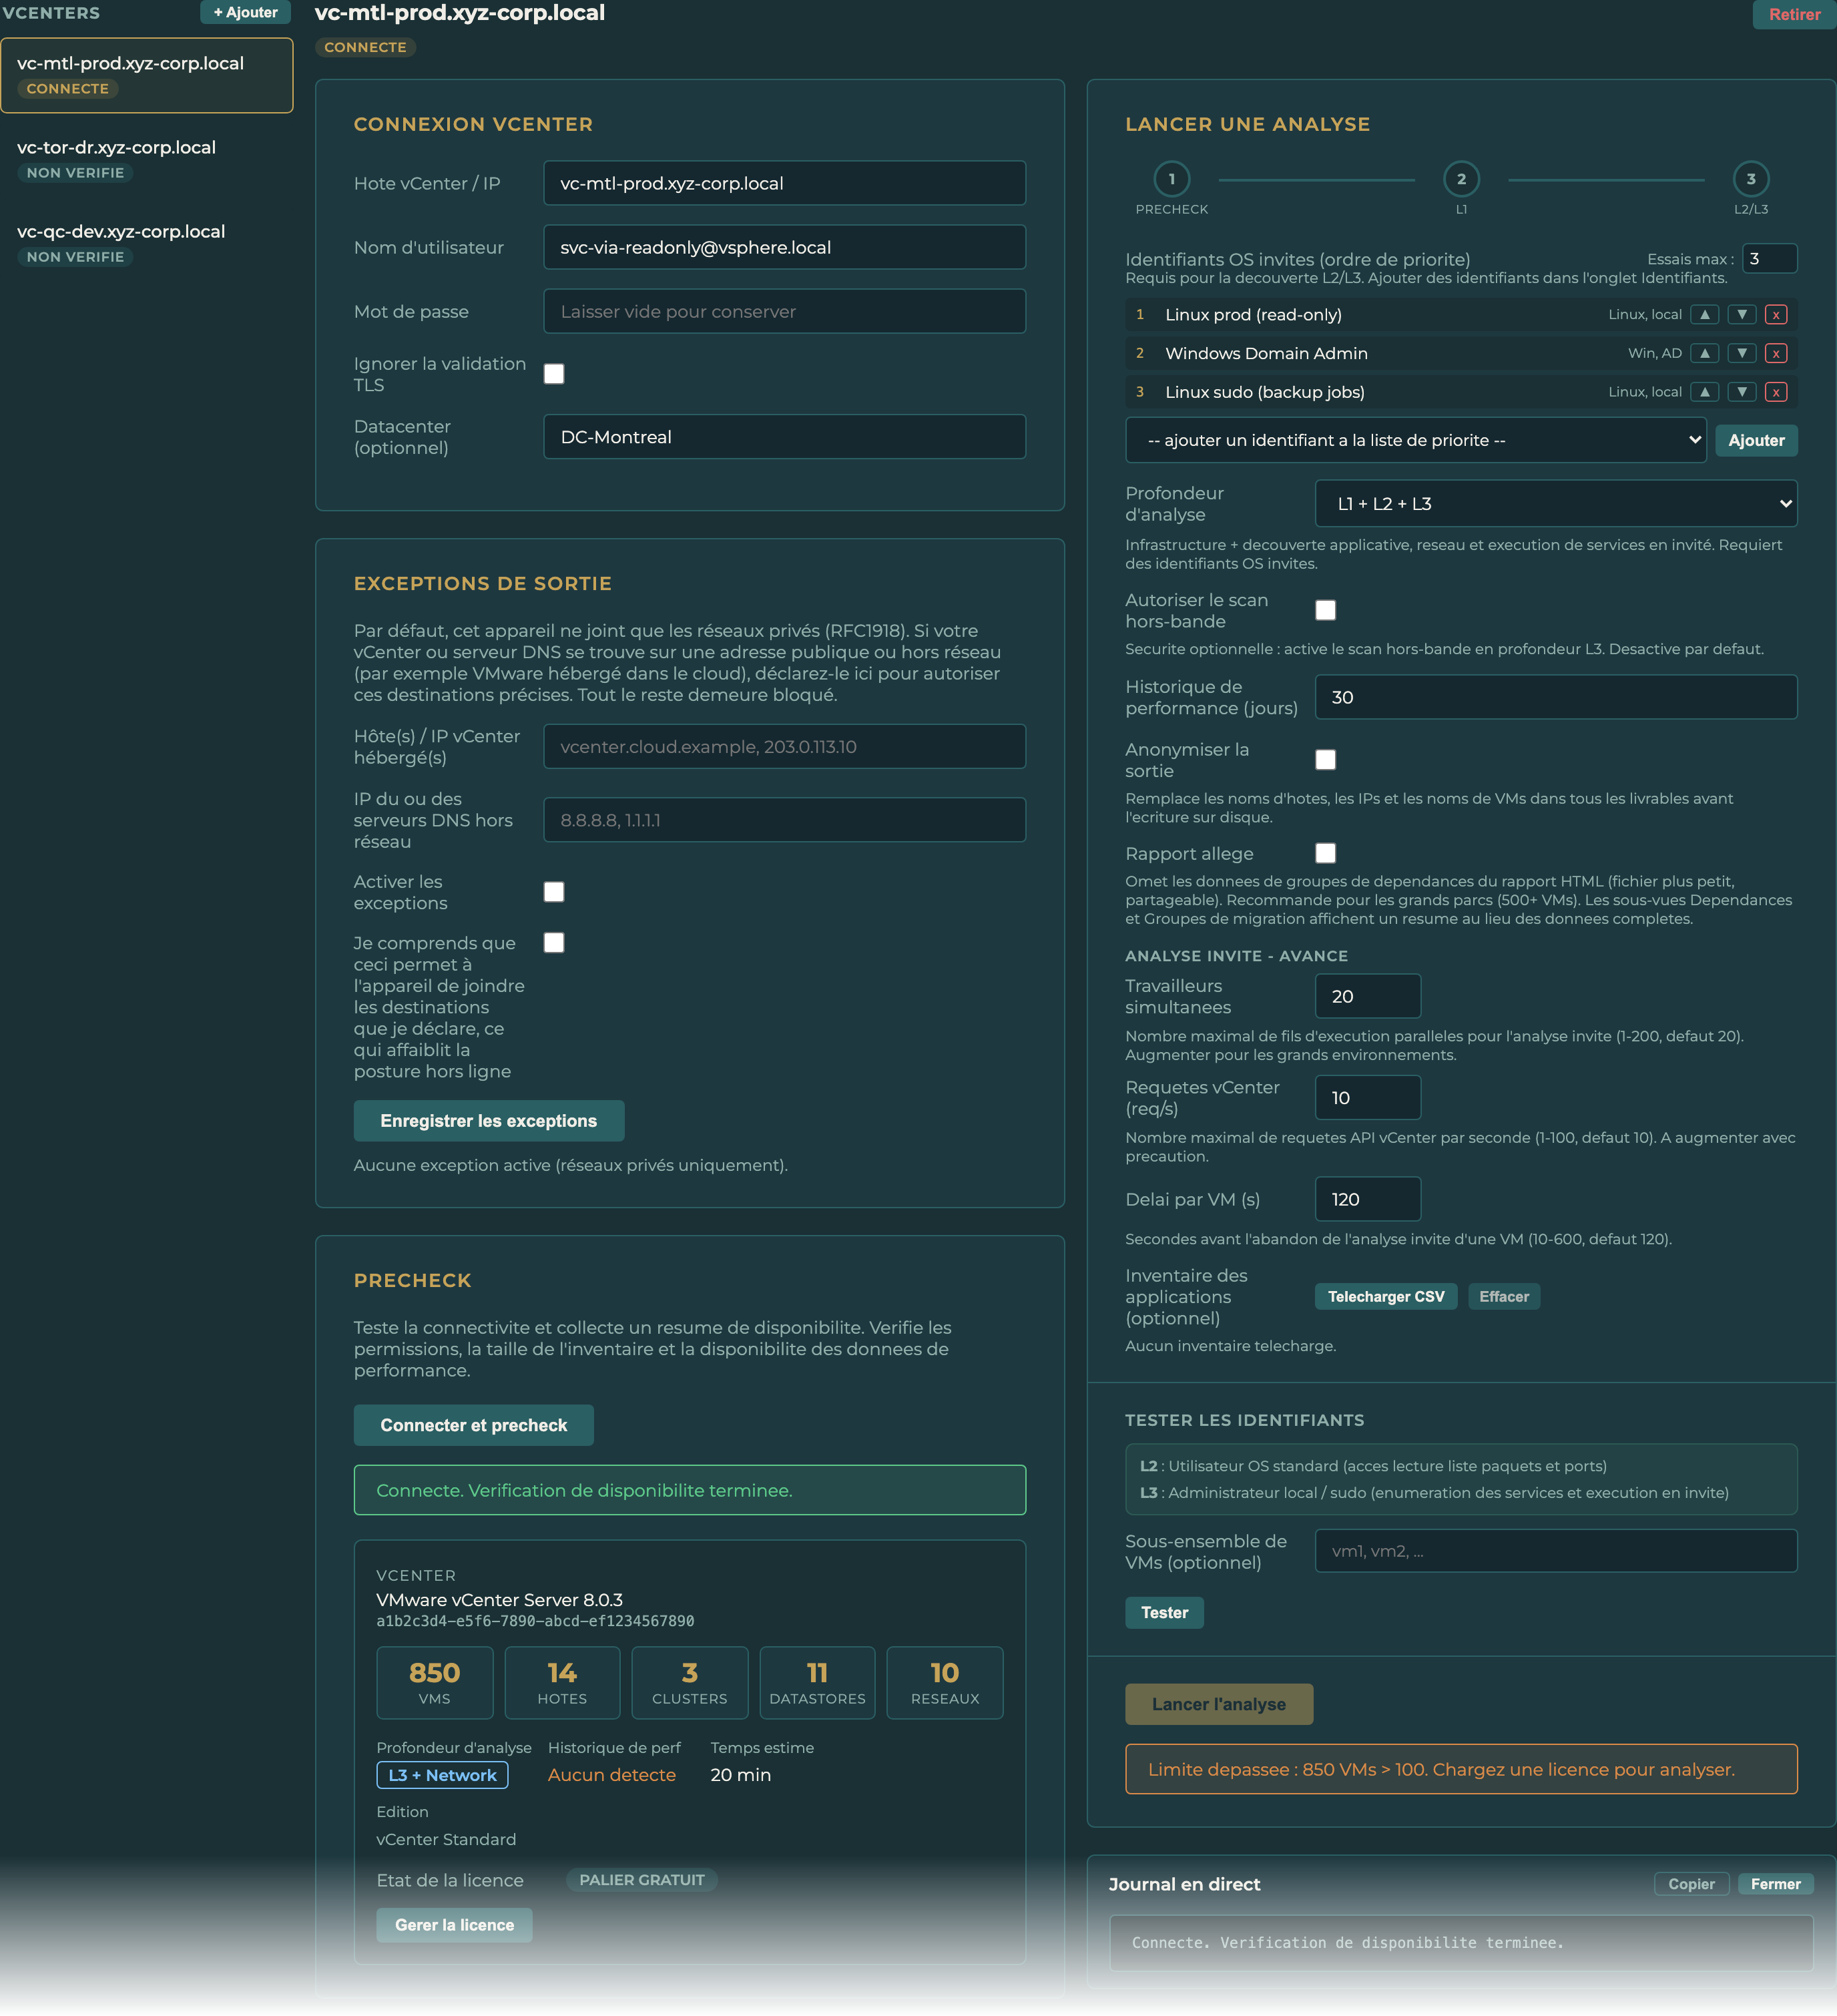Move Linux prod (read-only) credential up

coord(1704,314)
